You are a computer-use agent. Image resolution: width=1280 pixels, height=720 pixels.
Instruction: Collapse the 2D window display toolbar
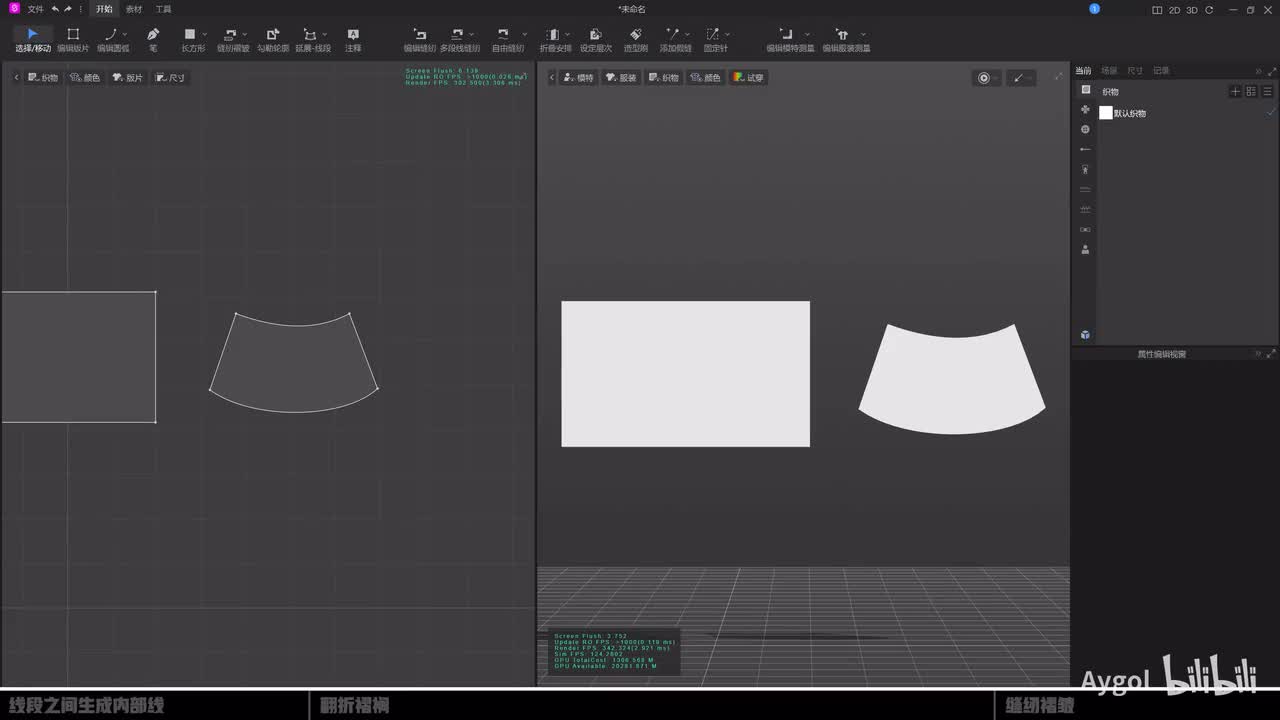[x=16, y=77]
